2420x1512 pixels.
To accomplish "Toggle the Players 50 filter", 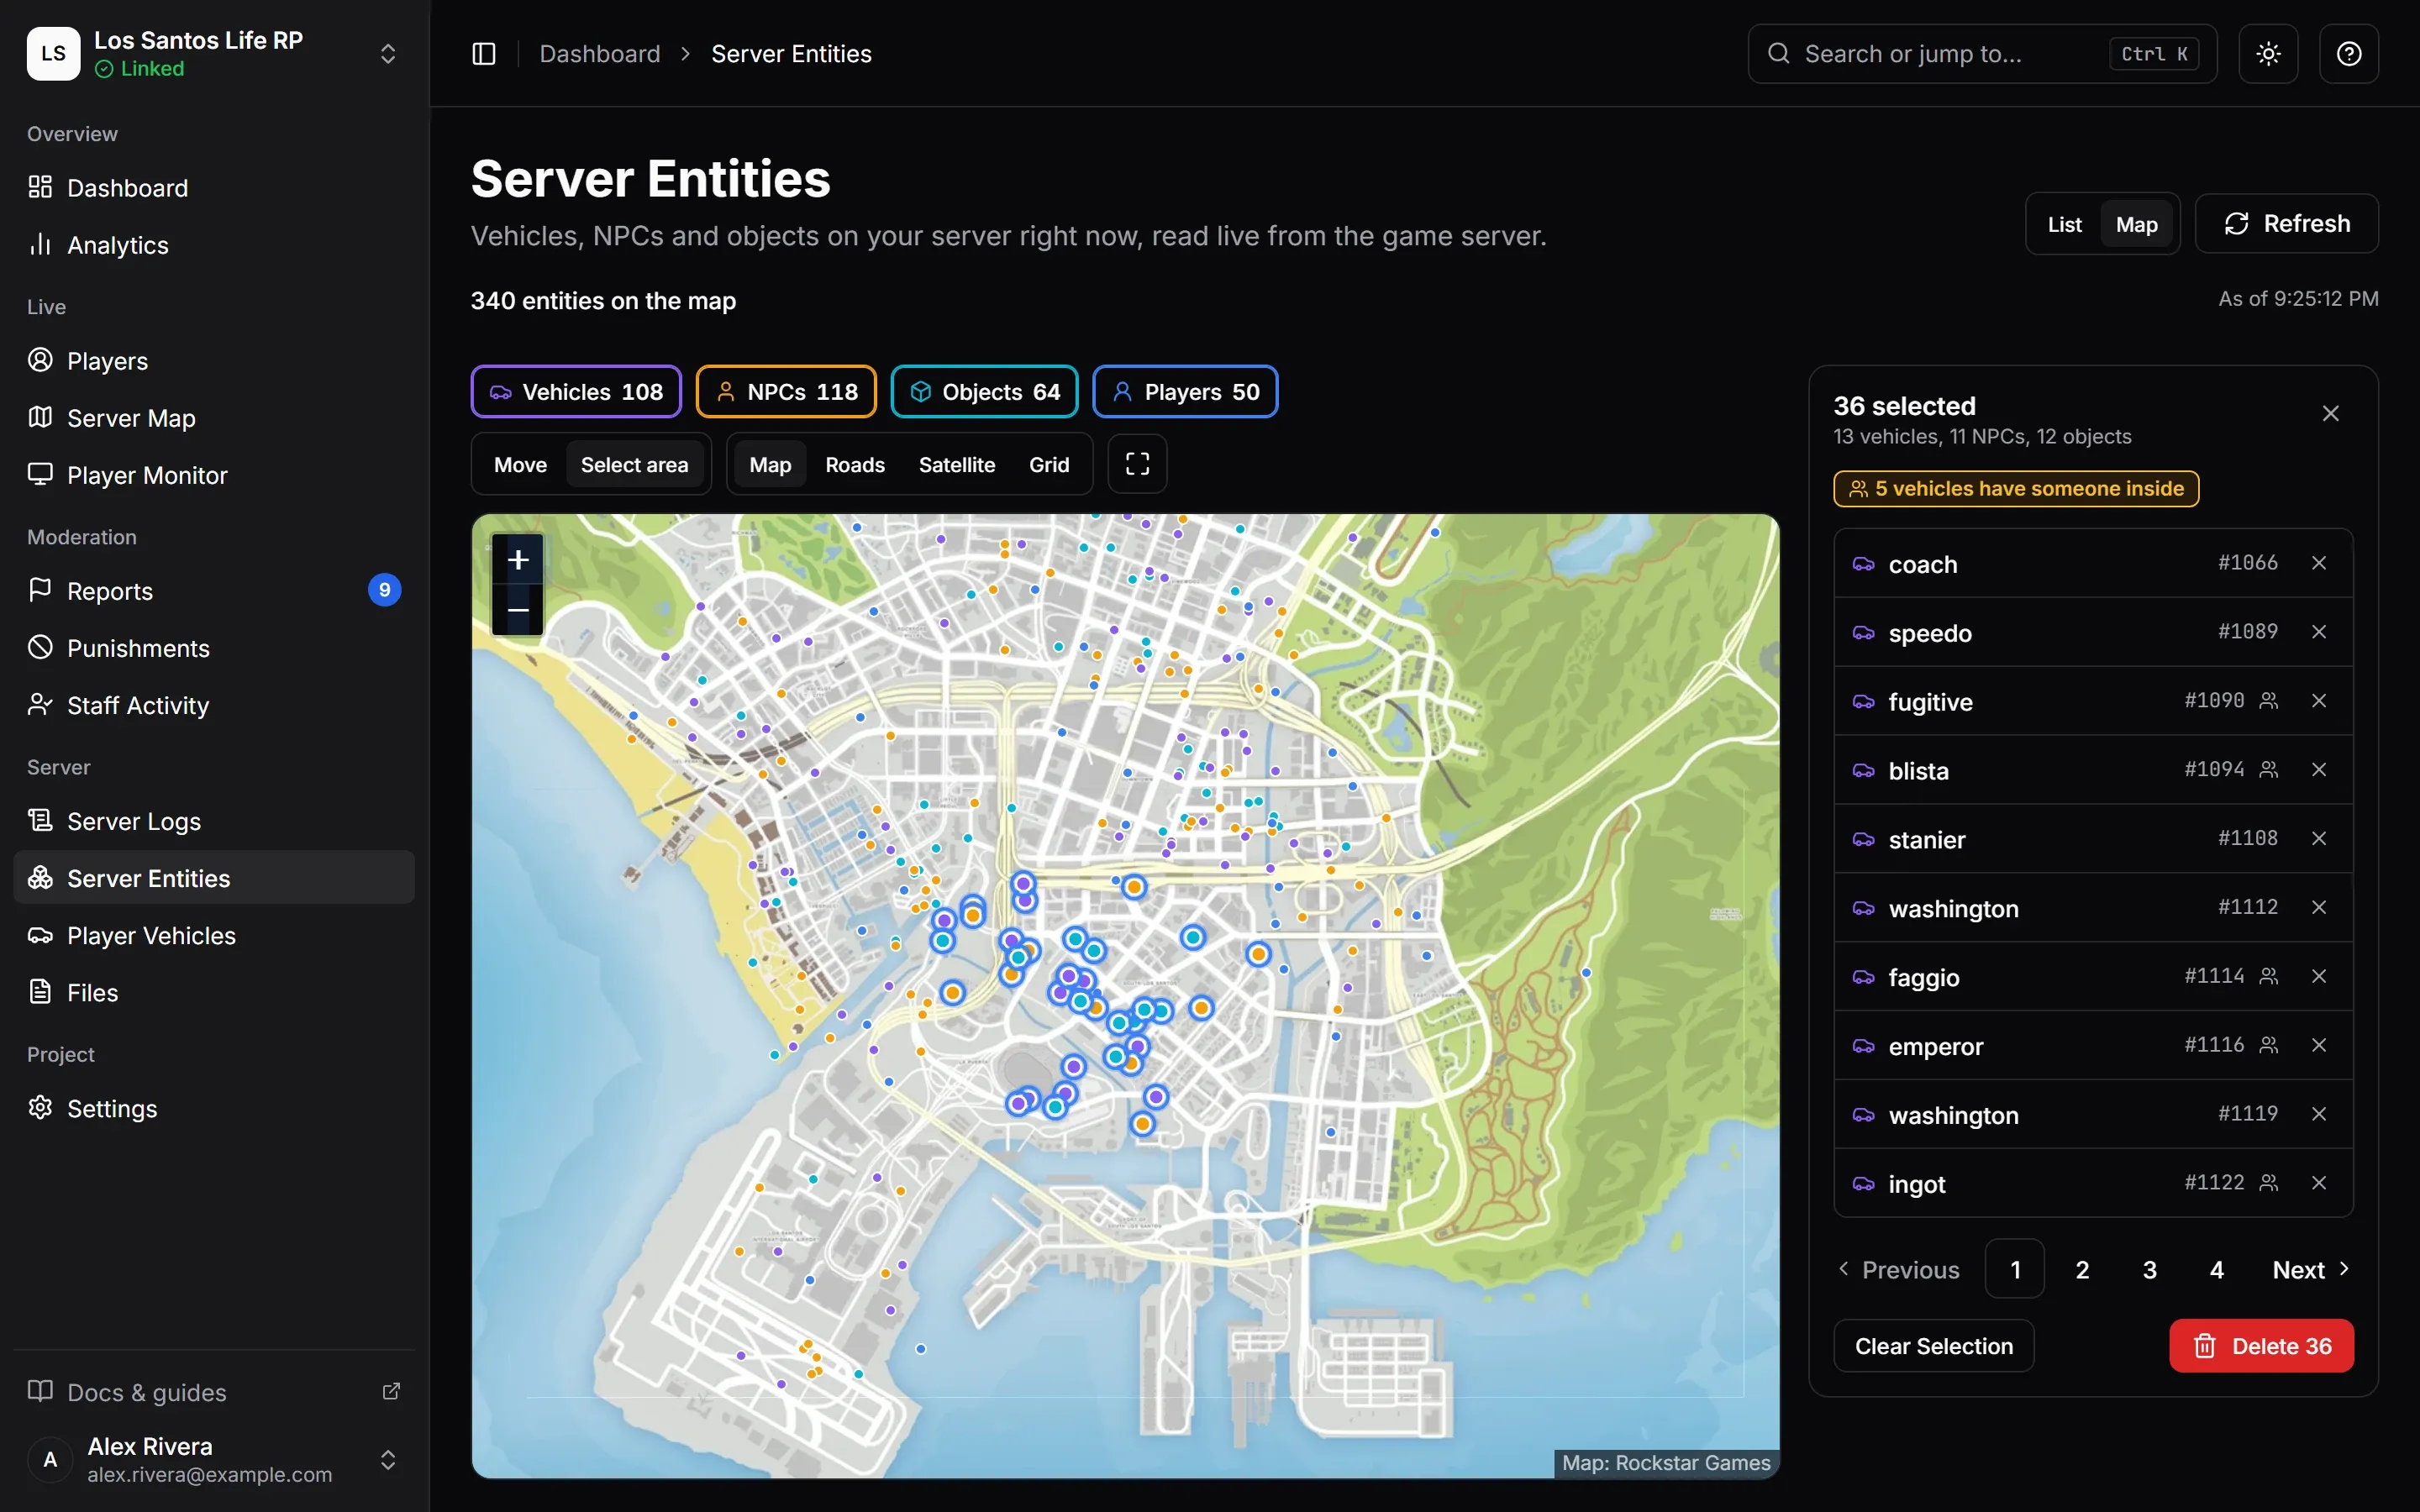I will [1185, 392].
